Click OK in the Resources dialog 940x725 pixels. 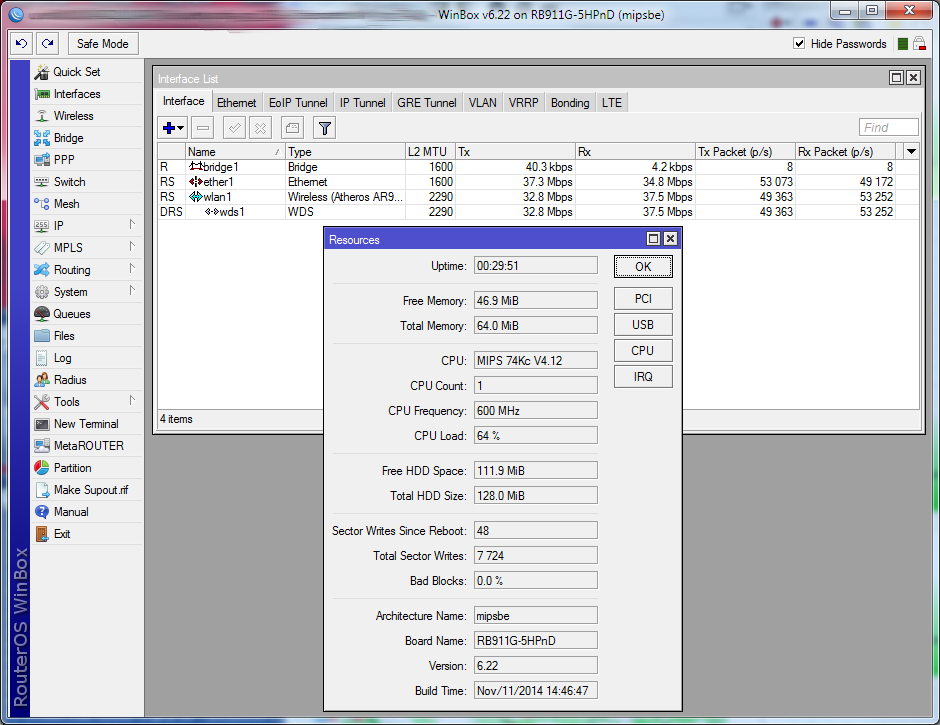[x=643, y=267]
